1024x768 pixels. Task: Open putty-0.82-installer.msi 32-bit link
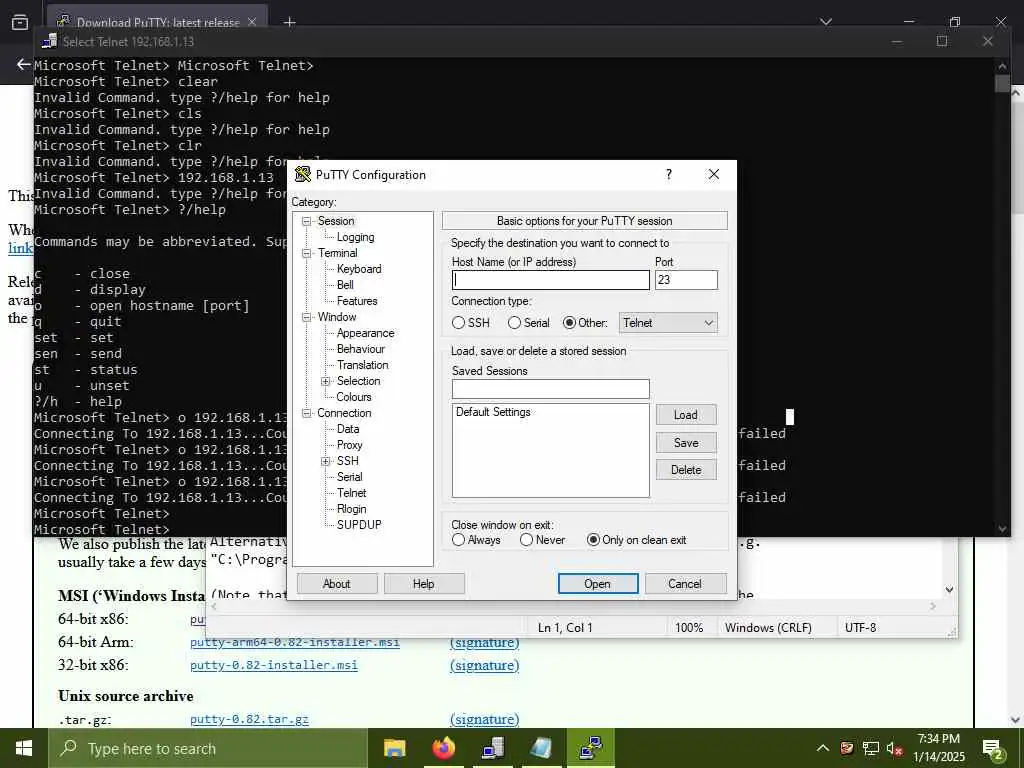coord(274,665)
